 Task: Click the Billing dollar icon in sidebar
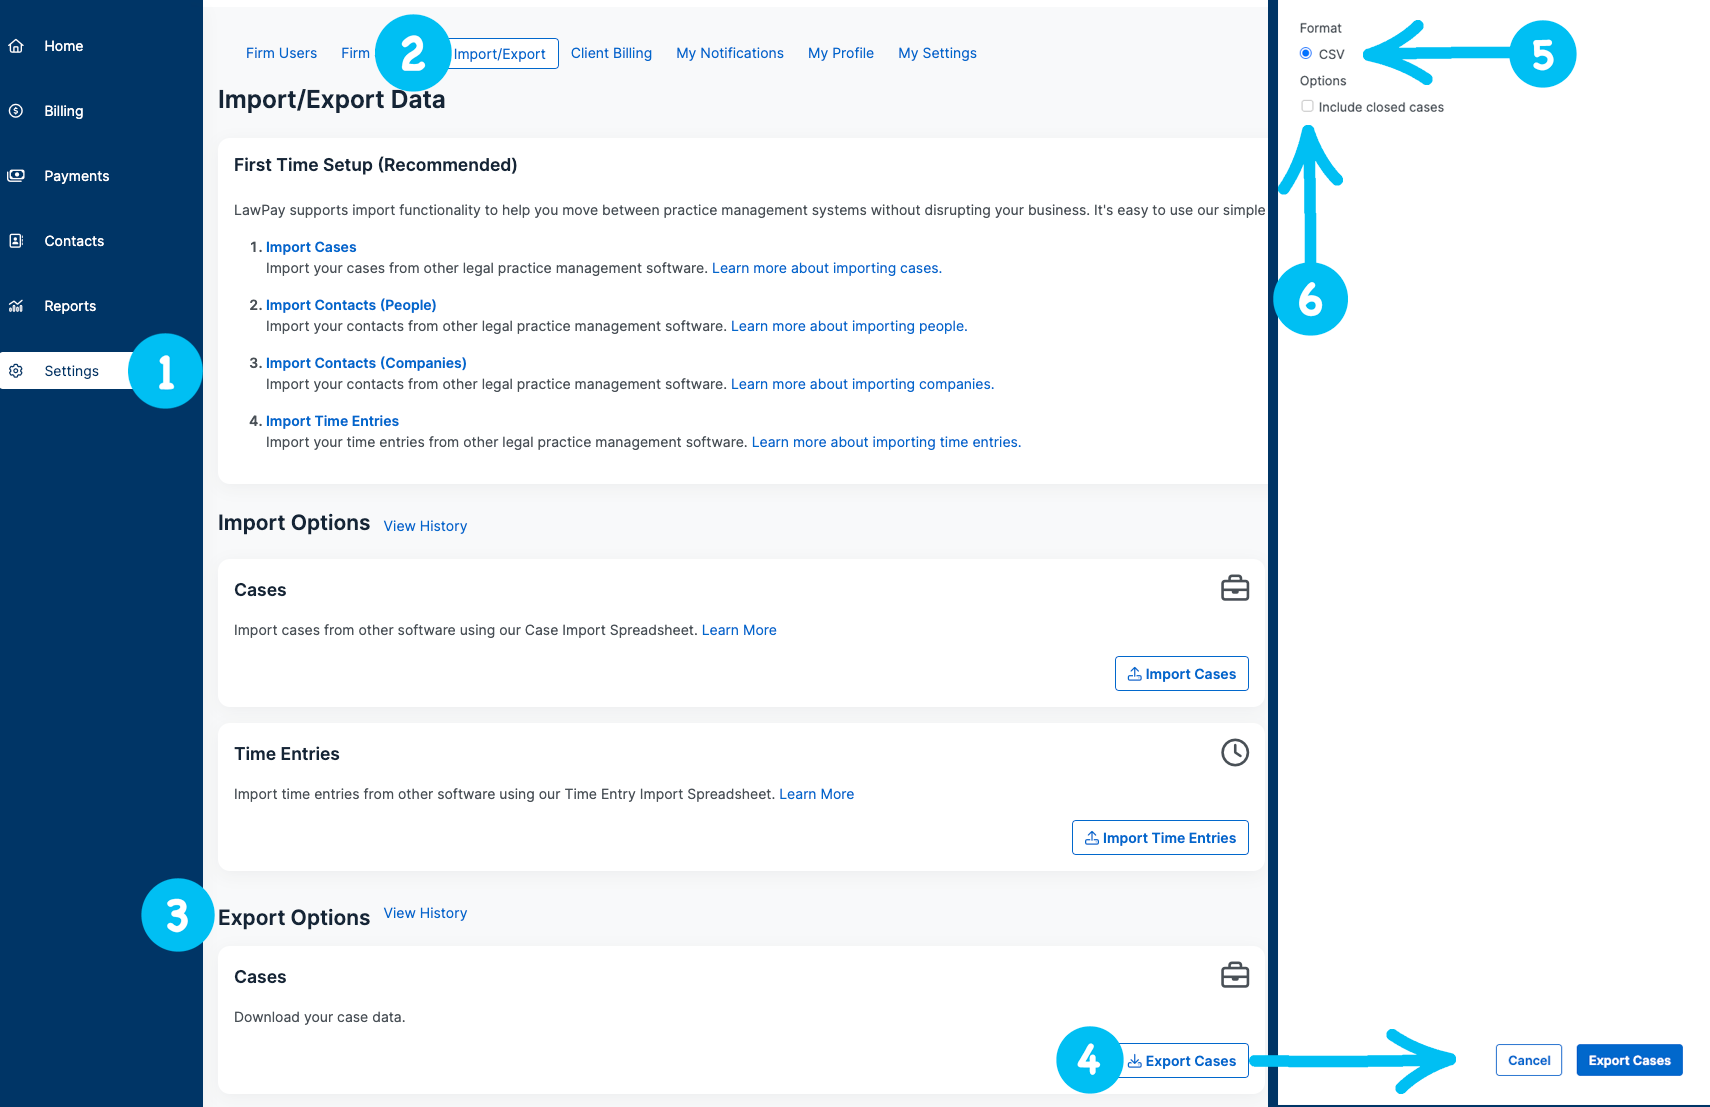(16, 111)
